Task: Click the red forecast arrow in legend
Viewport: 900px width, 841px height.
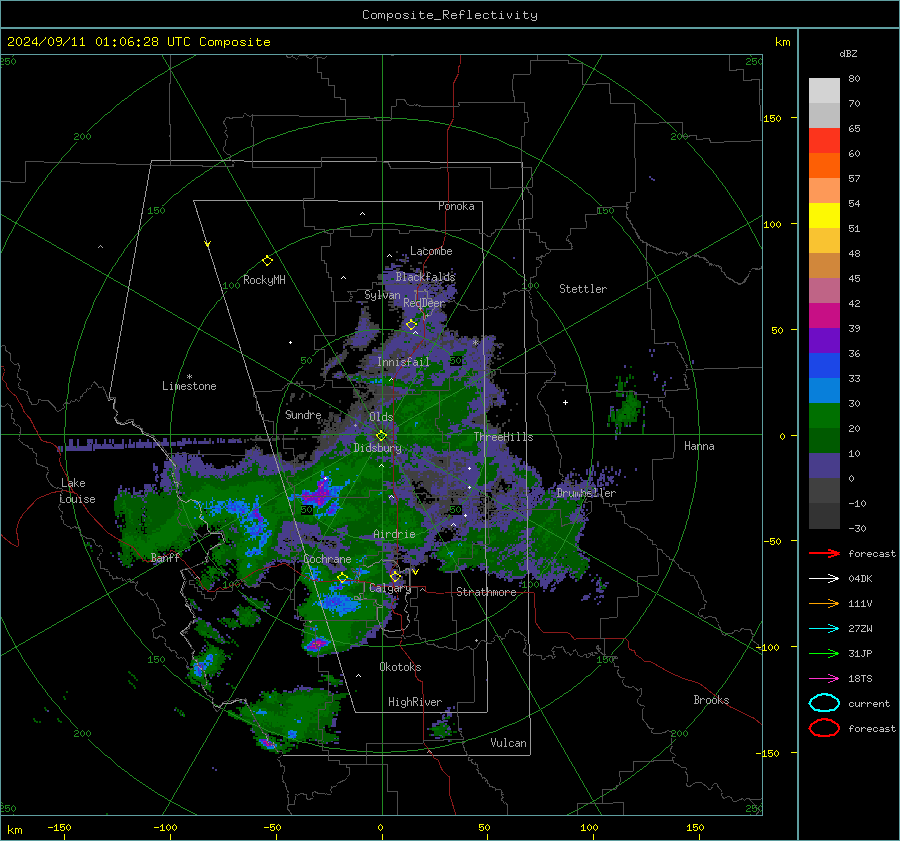Action: [x=824, y=553]
